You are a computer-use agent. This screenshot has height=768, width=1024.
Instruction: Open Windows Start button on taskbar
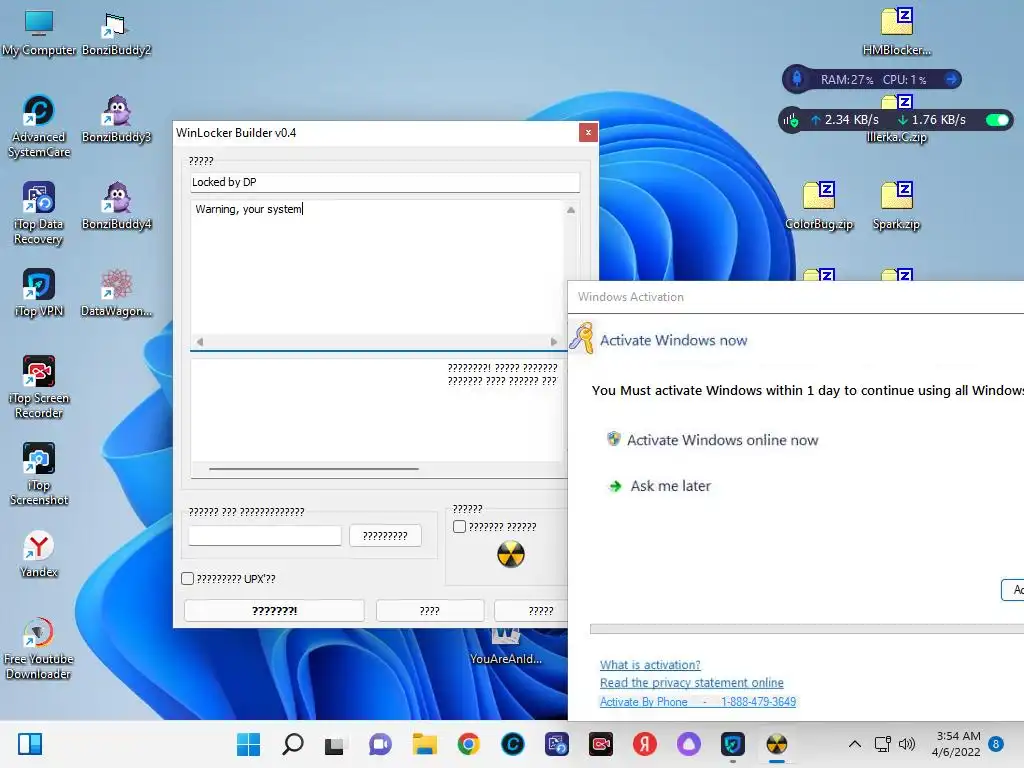pyautogui.click(x=248, y=744)
